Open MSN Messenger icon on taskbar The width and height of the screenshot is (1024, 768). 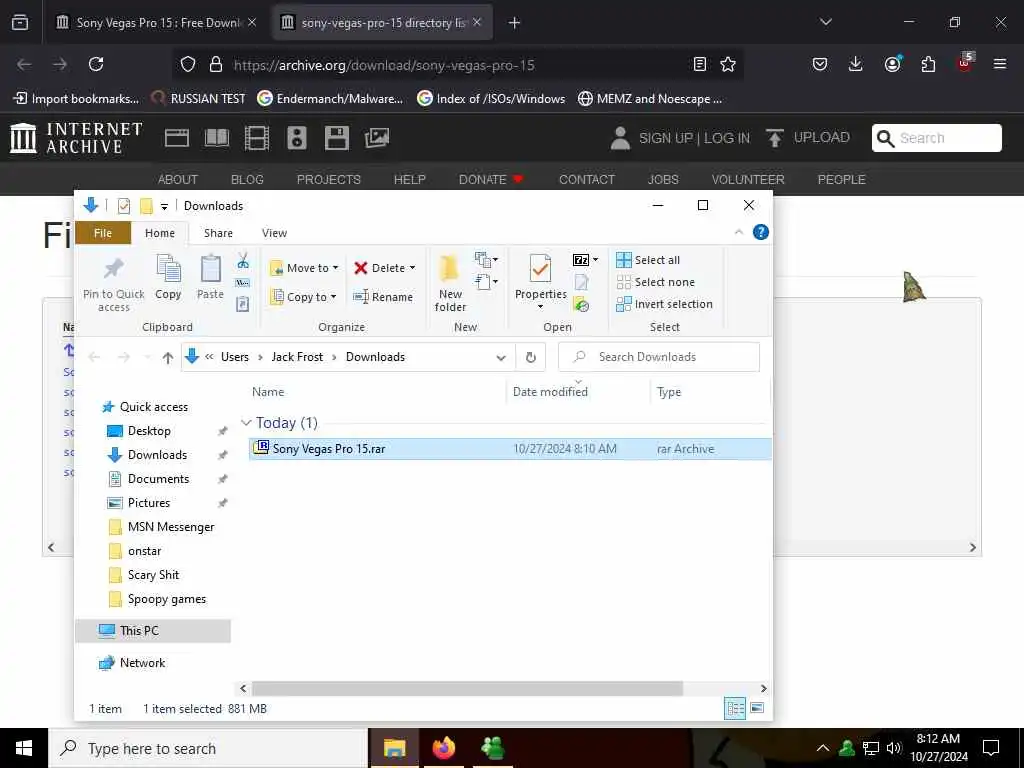[x=493, y=748]
